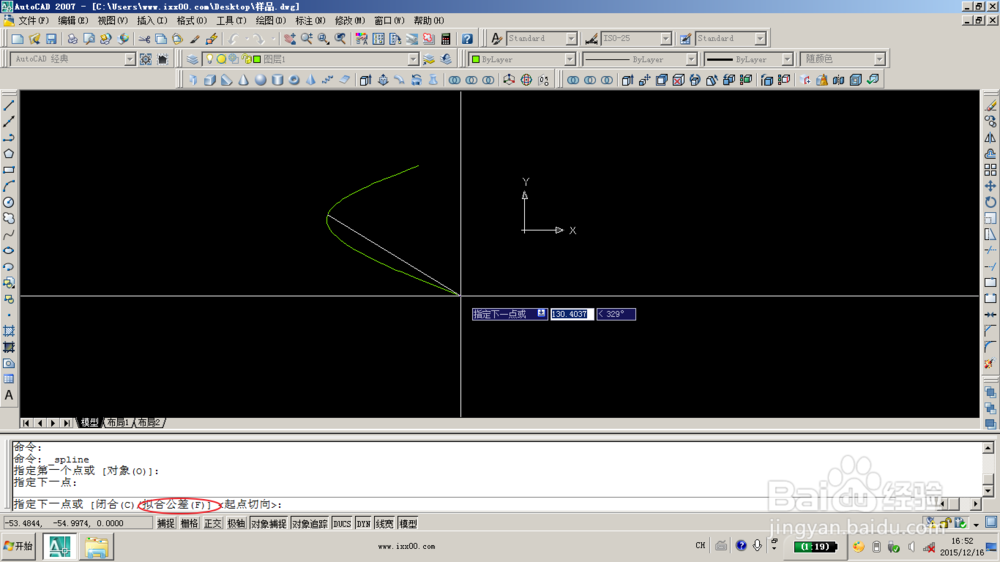This screenshot has height=562, width=1000.
Task: Click the Rotate tool in modify toolbar
Action: tap(990, 202)
